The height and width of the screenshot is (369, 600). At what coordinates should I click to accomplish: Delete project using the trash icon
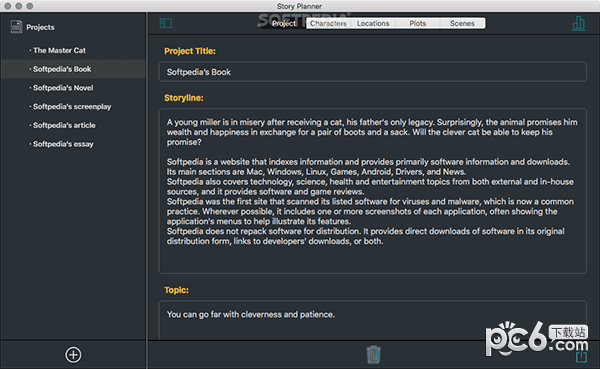tap(373, 354)
